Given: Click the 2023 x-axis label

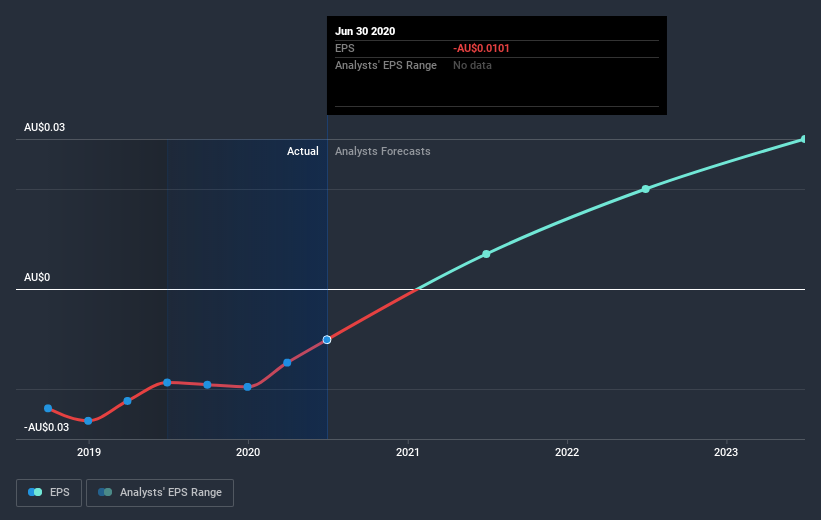Looking at the screenshot, I should (726, 452).
